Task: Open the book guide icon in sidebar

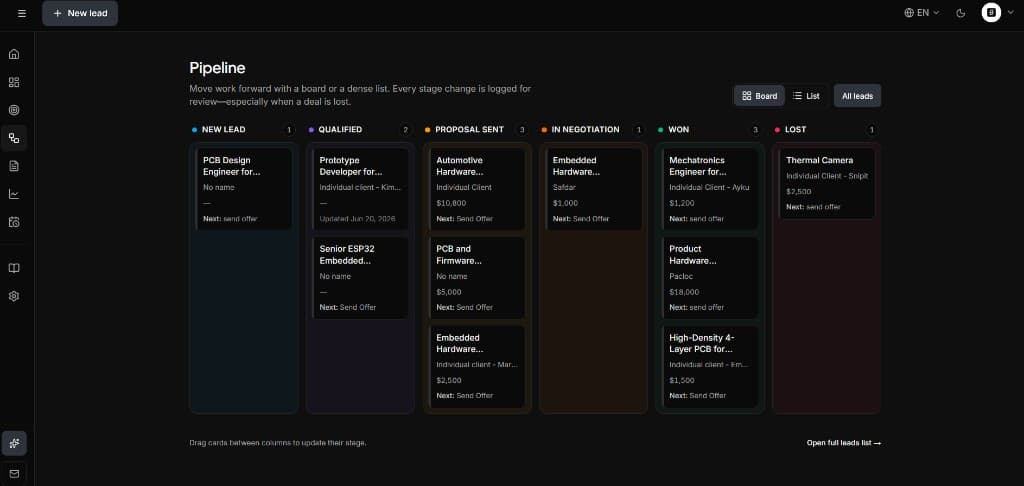Action: tap(14, 268)
